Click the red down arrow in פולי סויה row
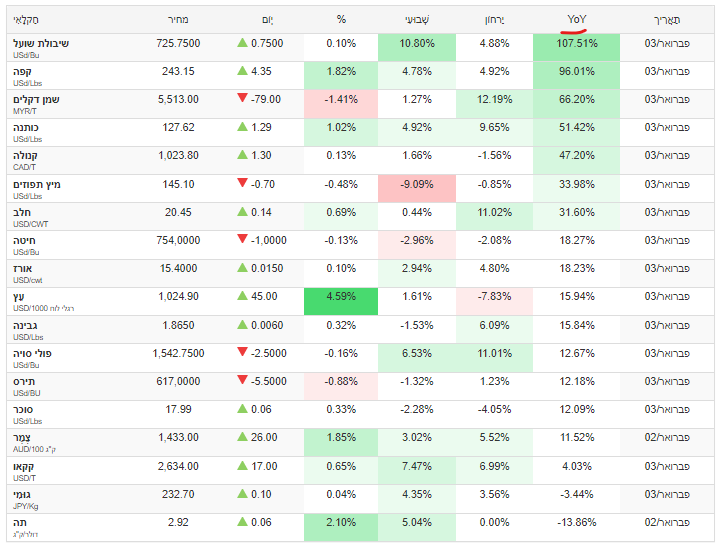Viewport: 720px width, 547px height. pos(242,352)
